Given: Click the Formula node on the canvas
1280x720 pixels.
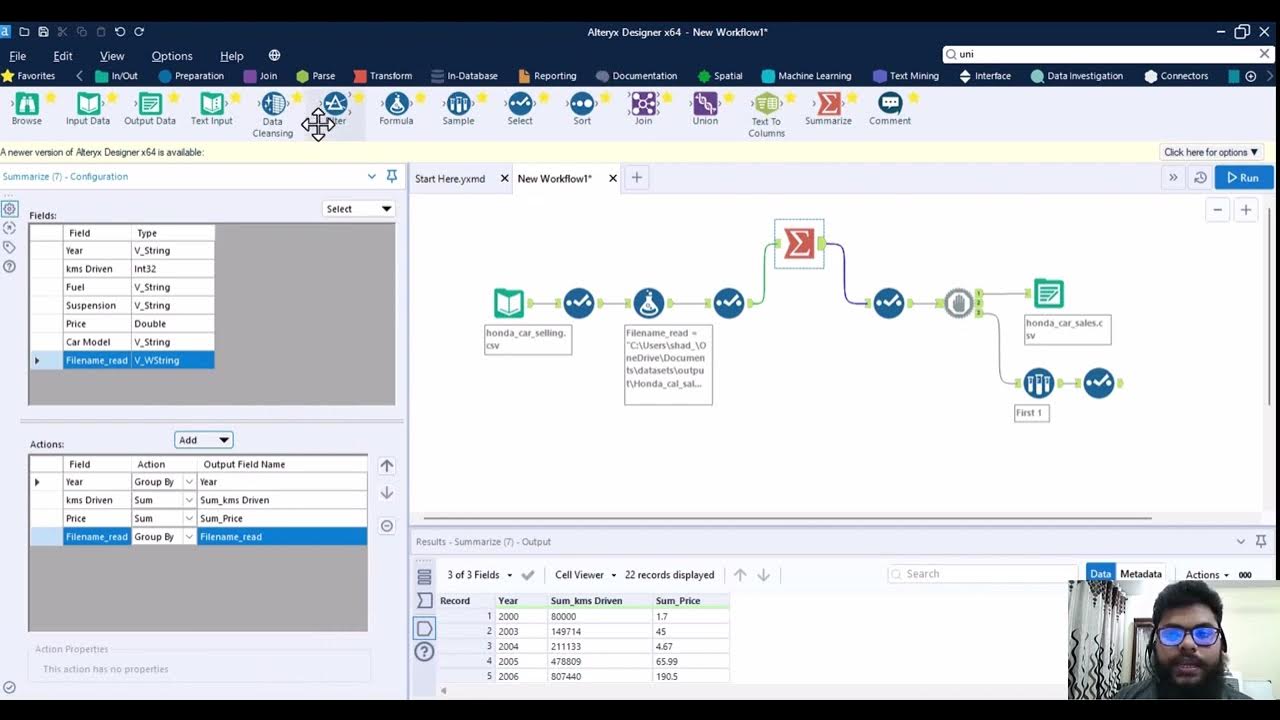Looking at the screenshot, I should [649, 303].
